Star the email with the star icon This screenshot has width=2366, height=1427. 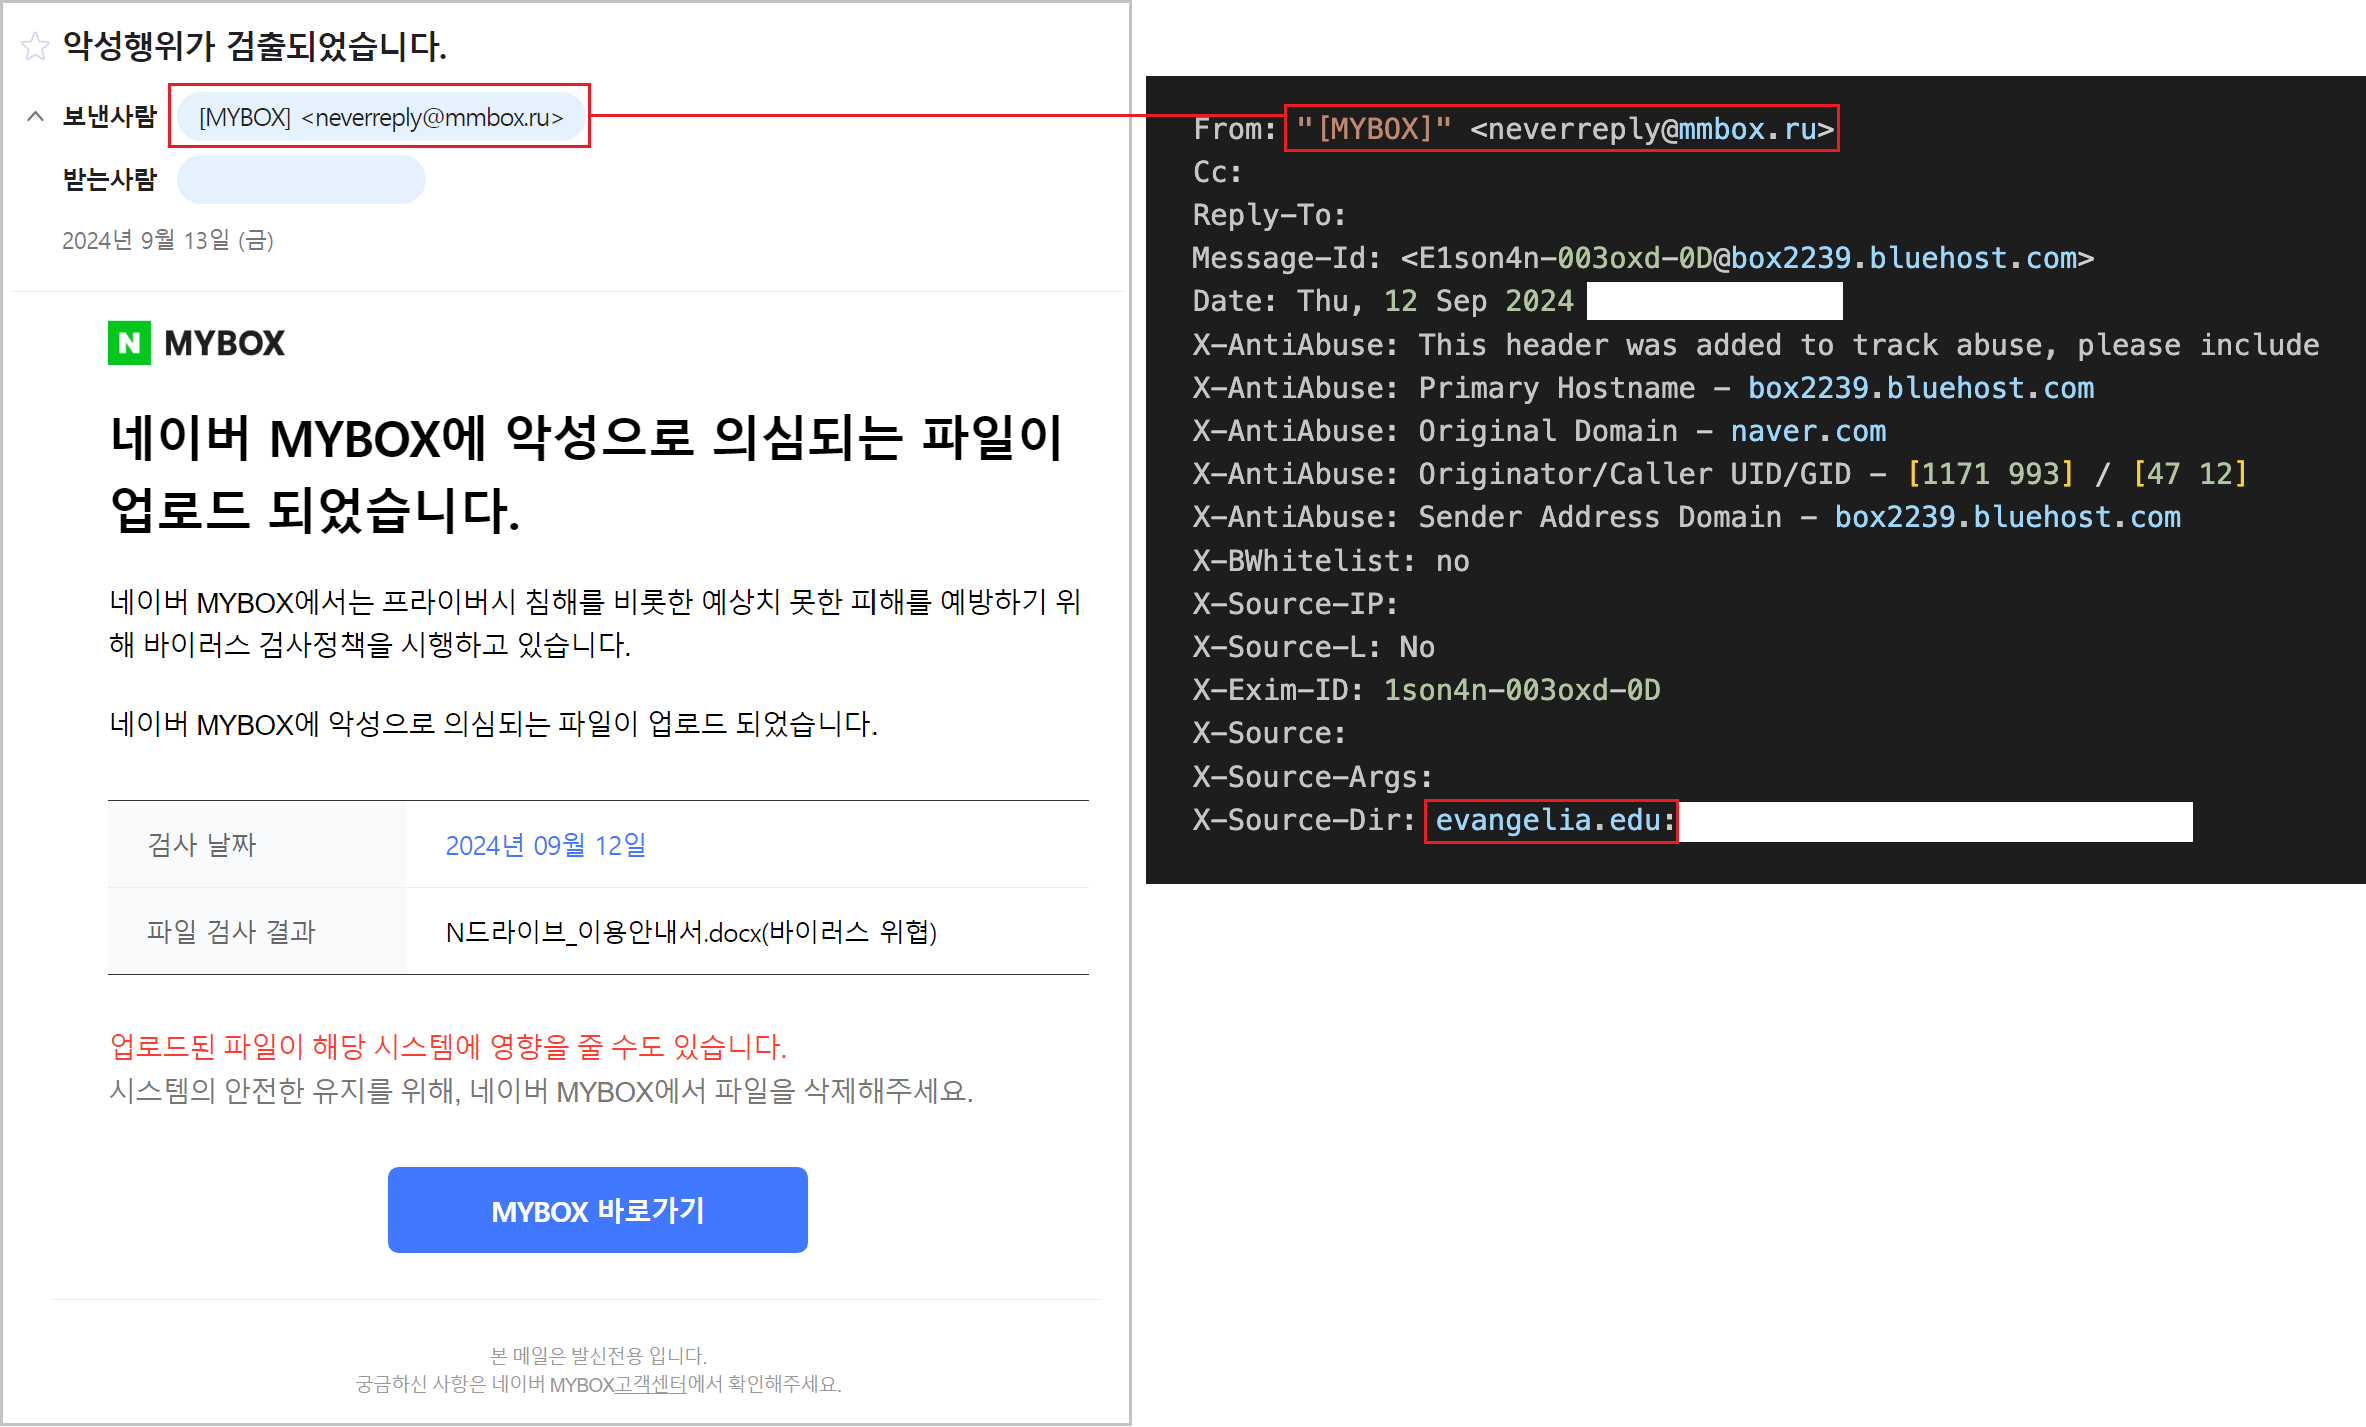[x=35, y=46]
